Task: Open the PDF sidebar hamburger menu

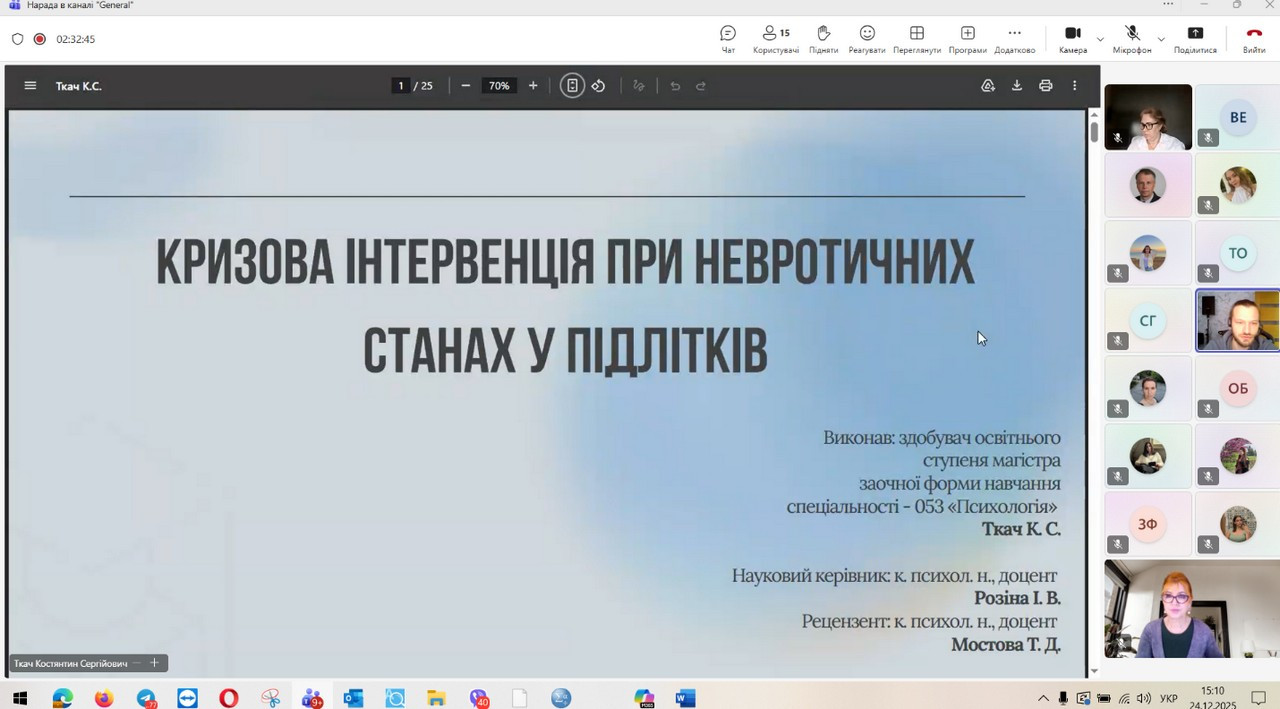Action: (30, 86)
